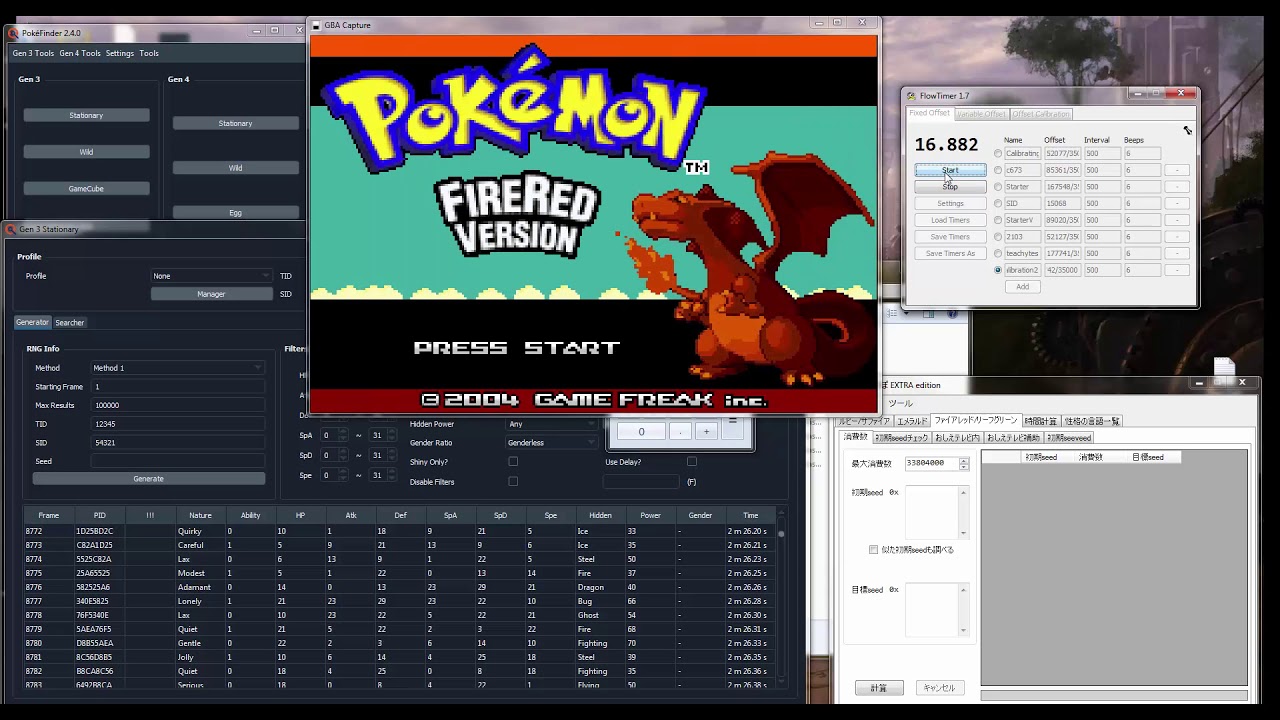Open the Gen 4 Egg button
The image size is (1280, 720).
(235, 213)
